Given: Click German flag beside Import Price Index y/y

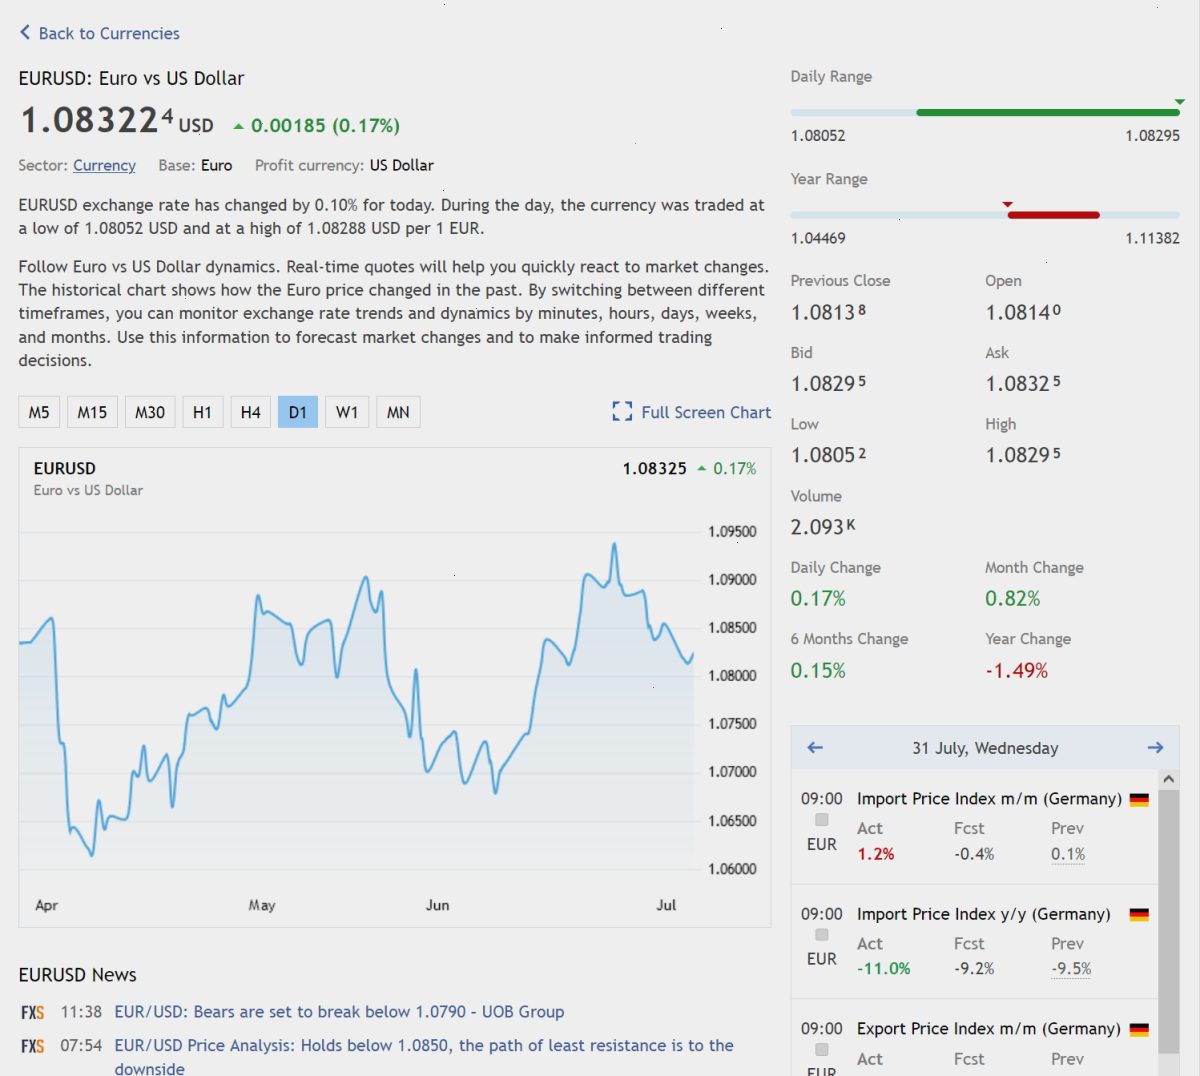Looking at the screenshot, I should [1139, 915].
